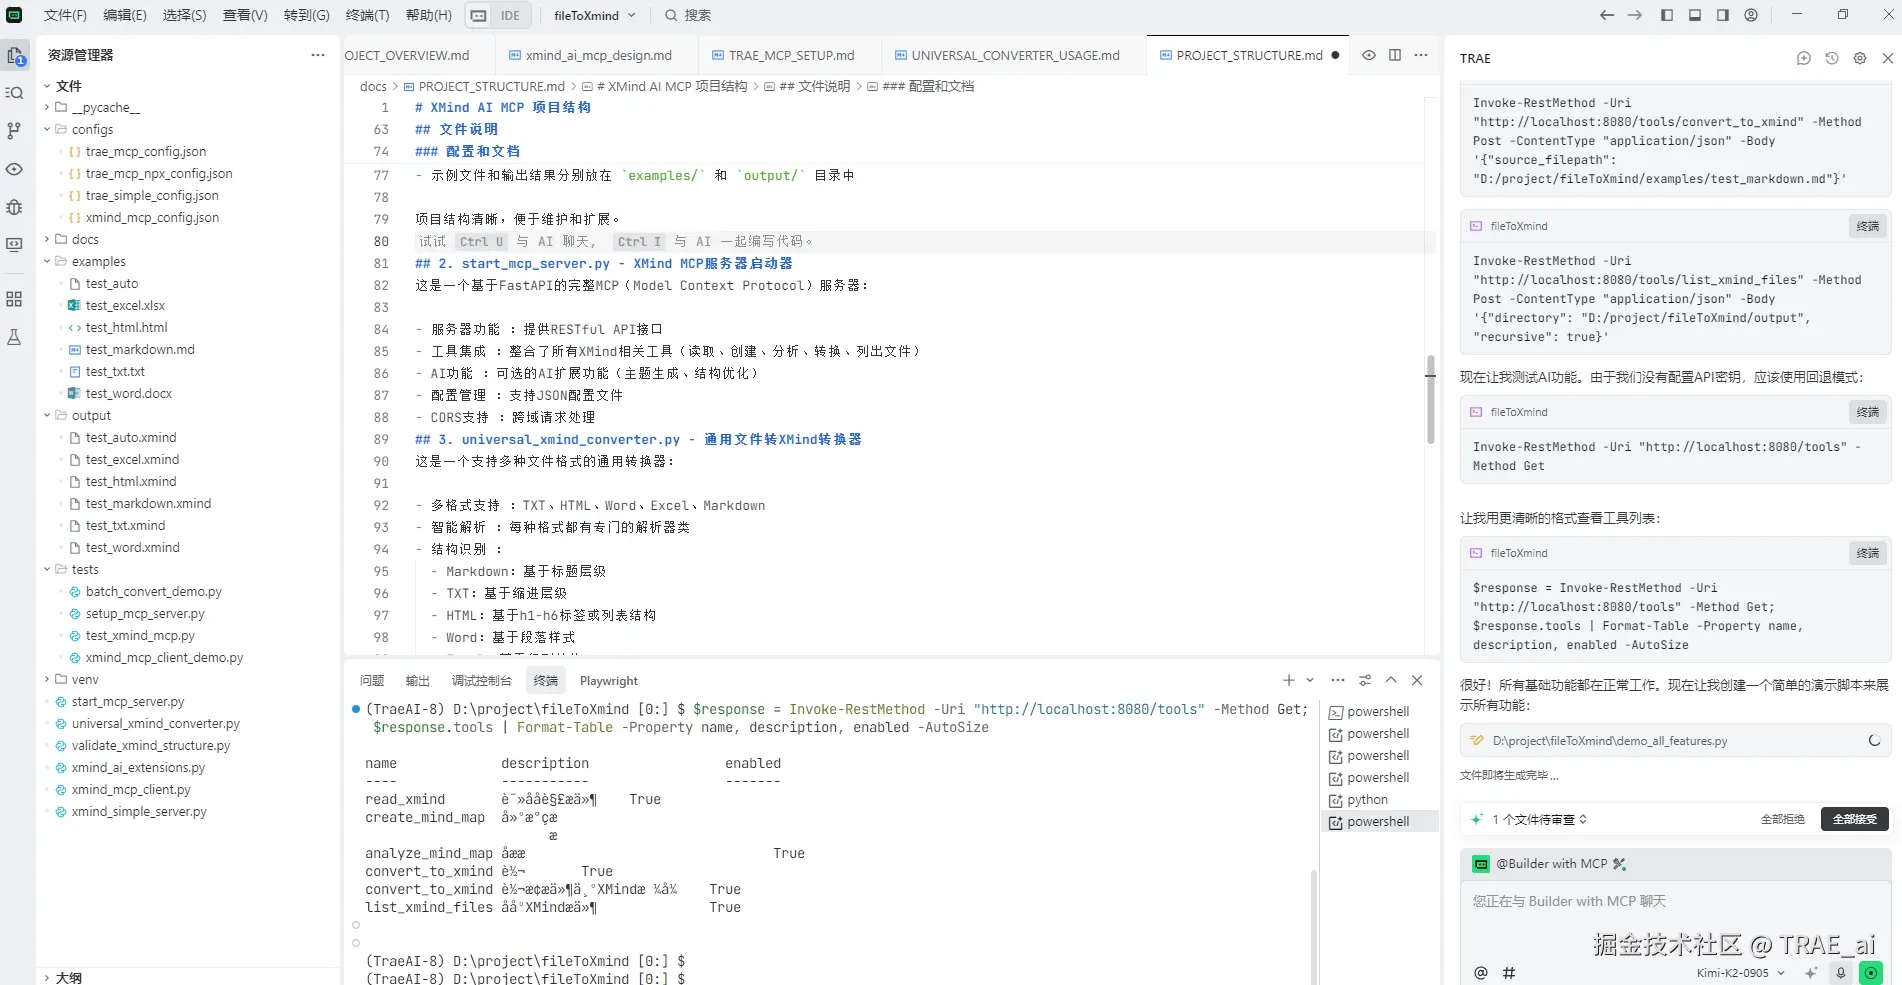This screenshot has height=985, width=1902.
Task: Insert # context reference in chat input
Action: click(x=1509, y=972)
